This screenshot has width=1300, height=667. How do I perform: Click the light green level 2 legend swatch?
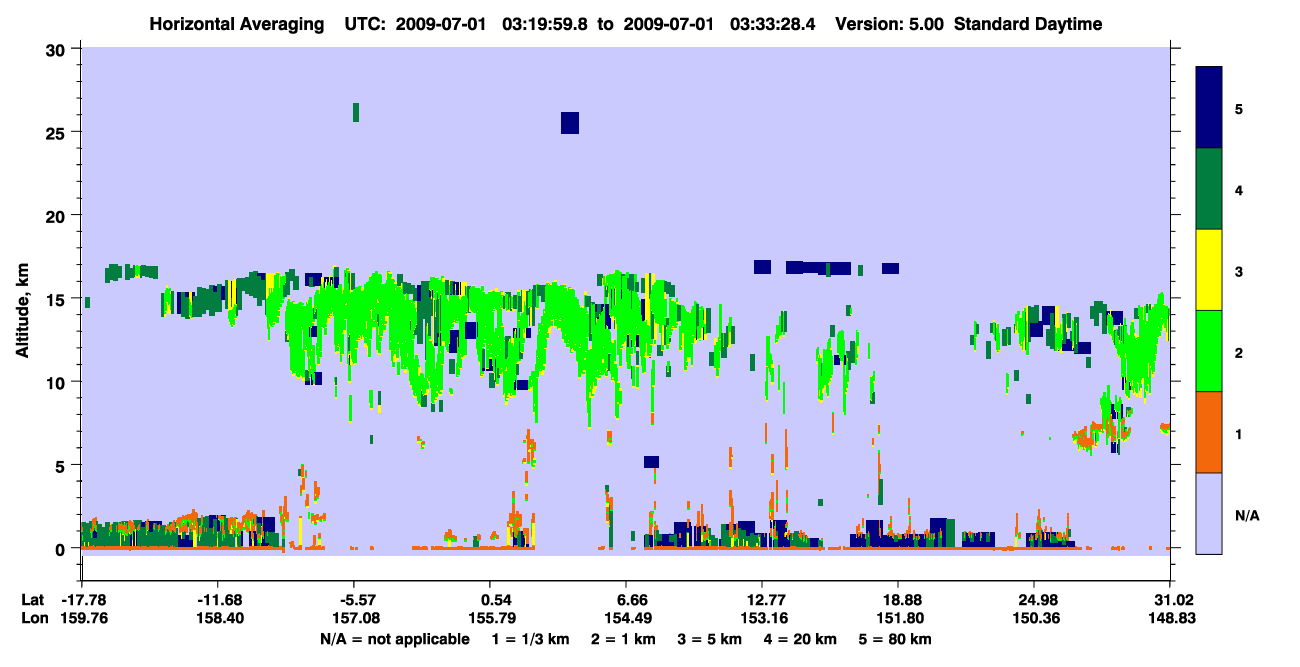[1209, 351]
